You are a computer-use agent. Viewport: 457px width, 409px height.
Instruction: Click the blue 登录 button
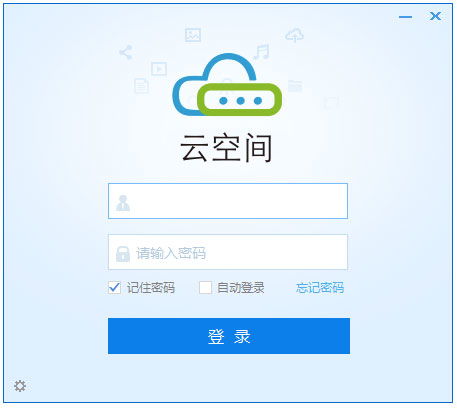coord(229,336)
